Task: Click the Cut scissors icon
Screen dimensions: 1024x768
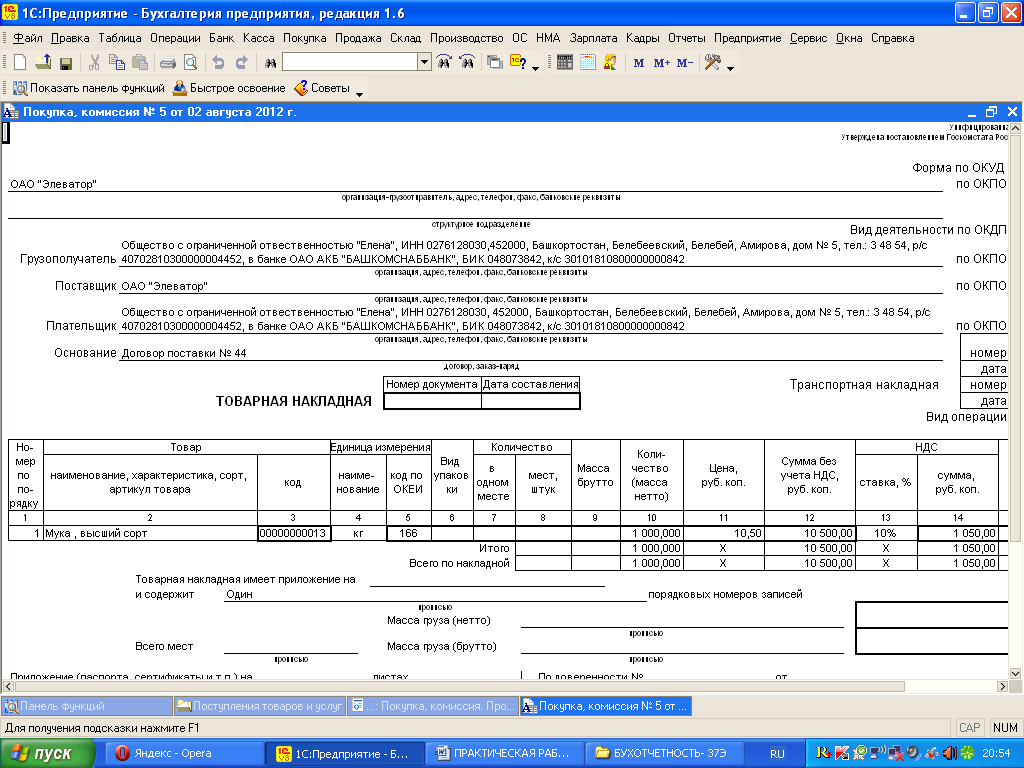Action: click(x=94, y=63)
